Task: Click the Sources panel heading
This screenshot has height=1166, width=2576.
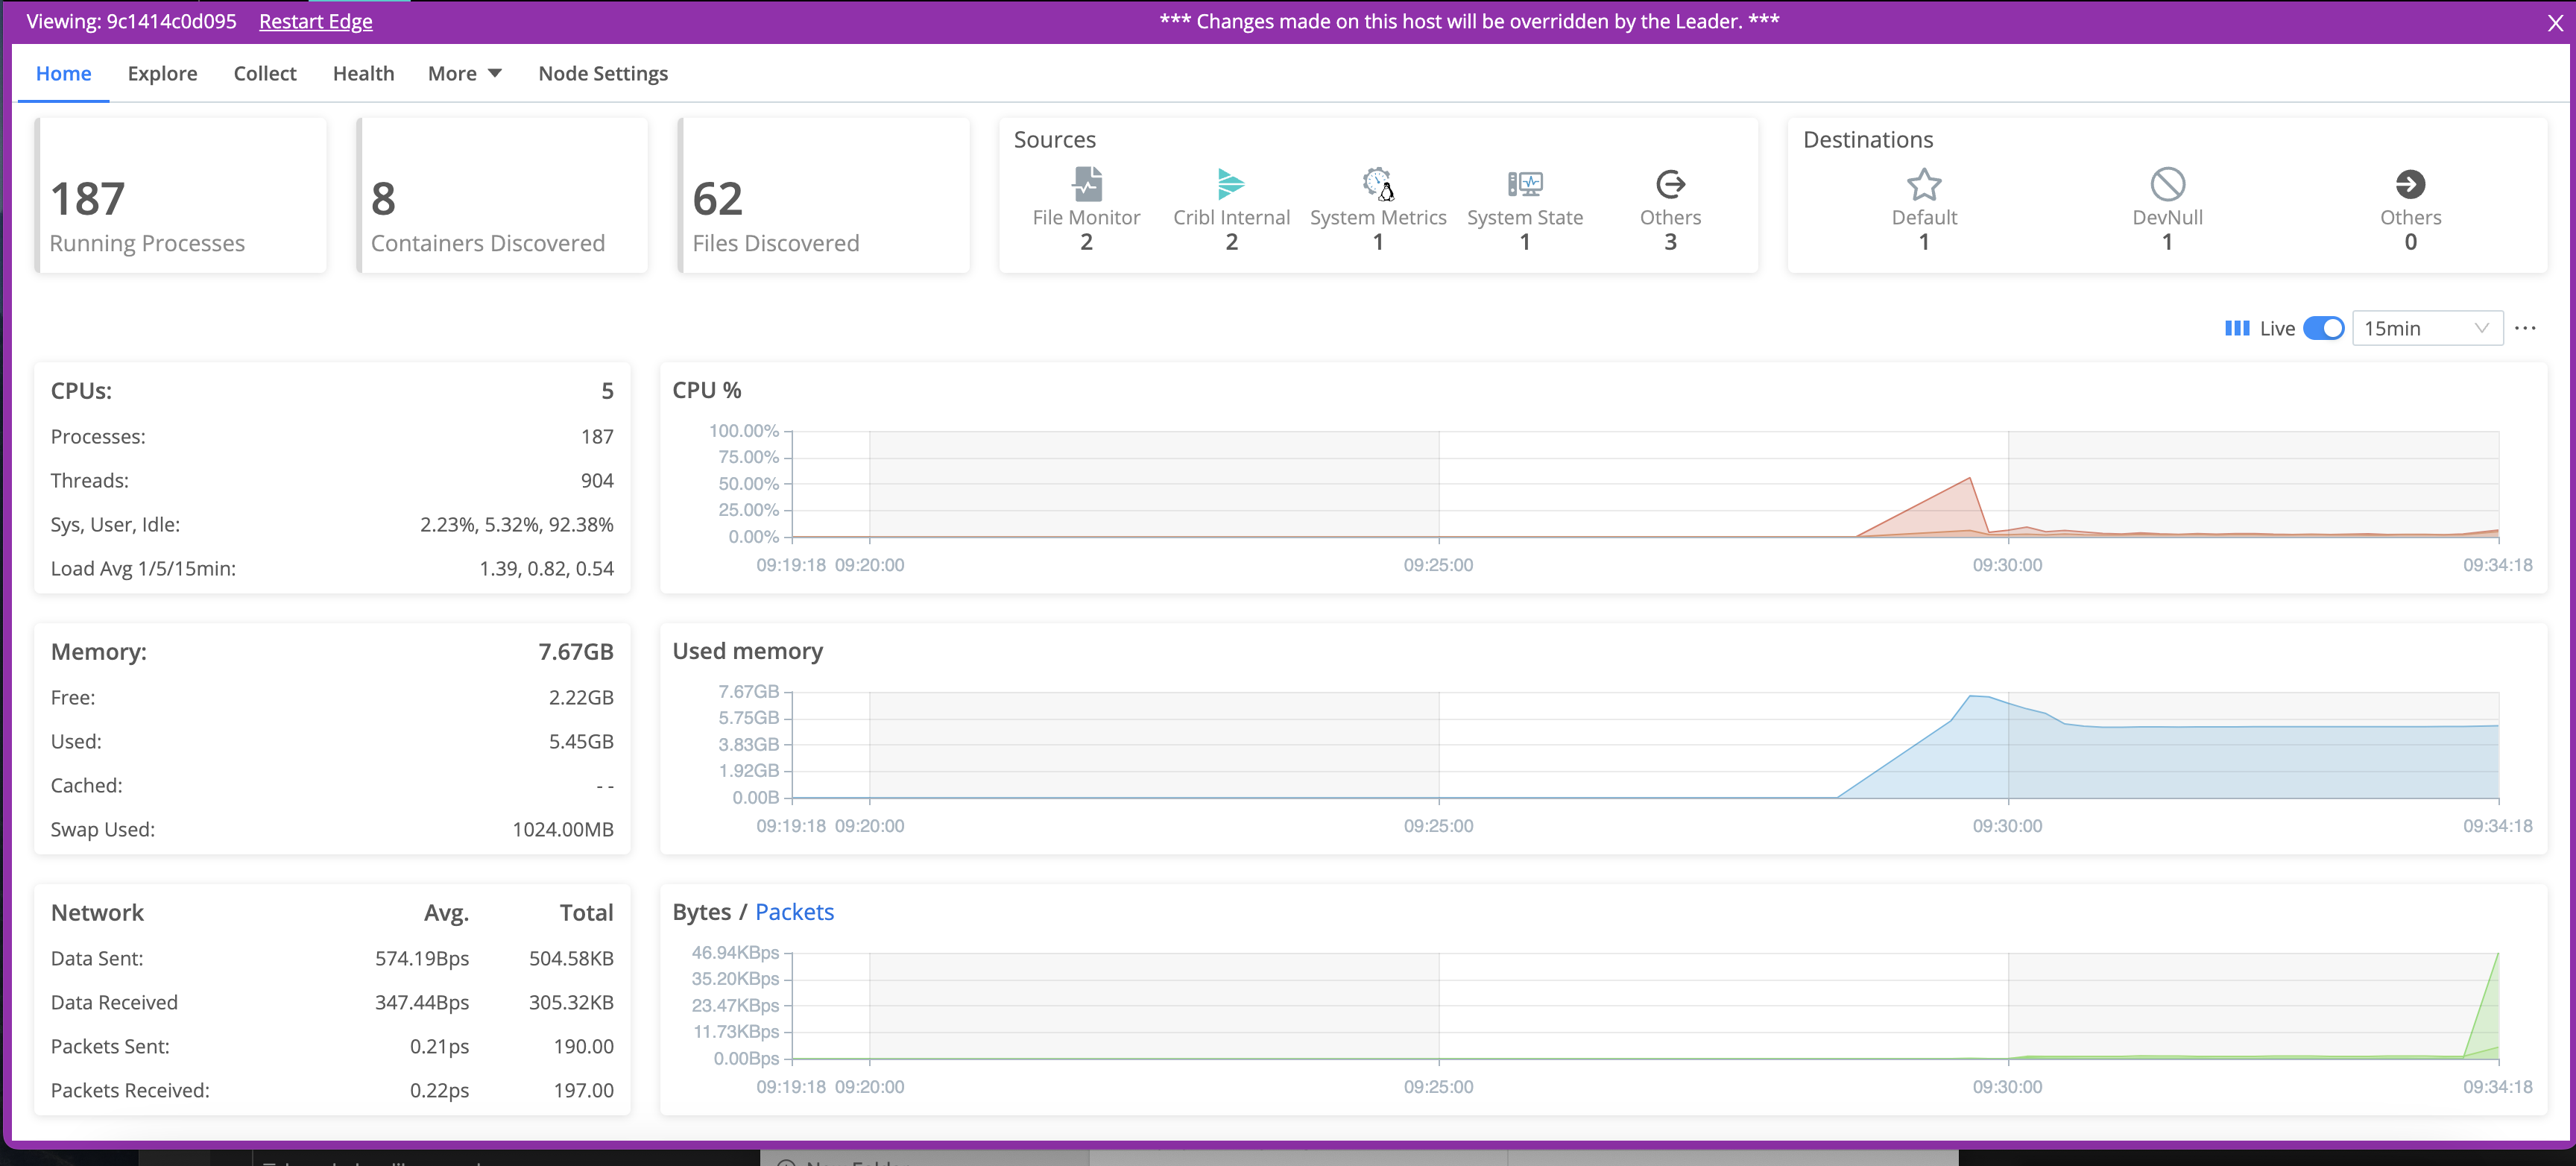Action: click(1054, 139)
